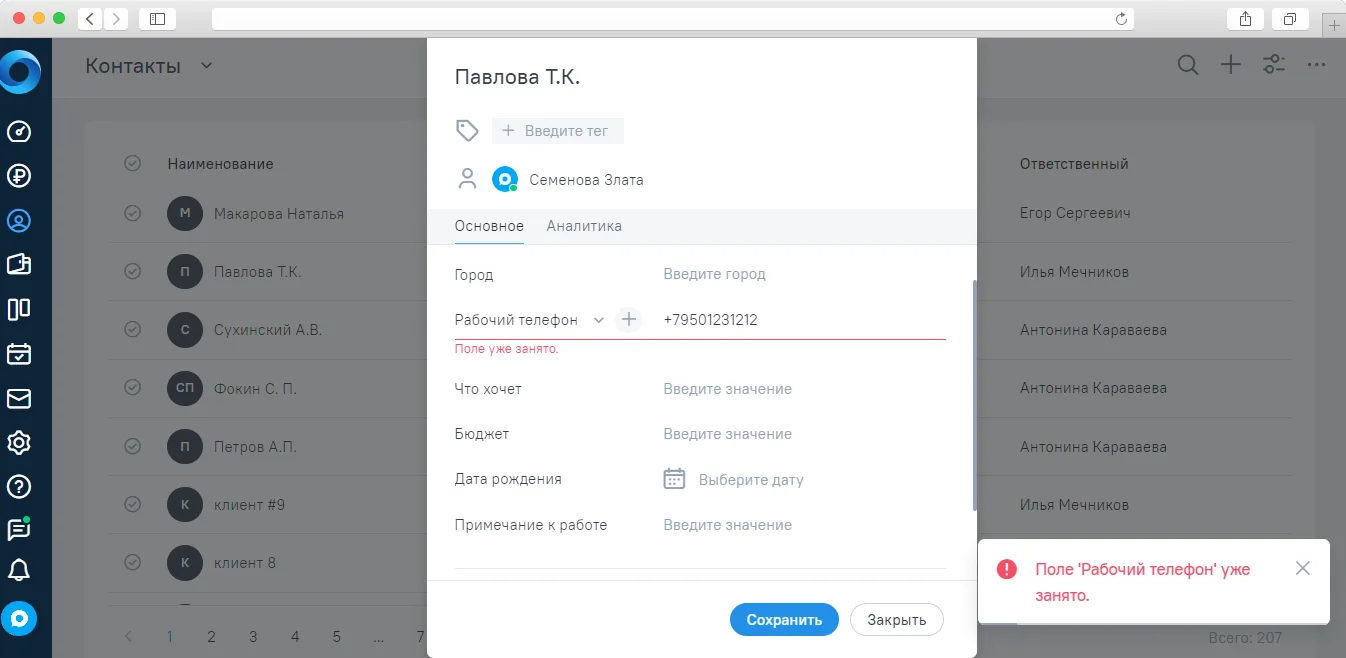The width and height of the screenshot is (1346, 658).
Task: Open the contacts person icon in sidebar
Action: (19, 221)
